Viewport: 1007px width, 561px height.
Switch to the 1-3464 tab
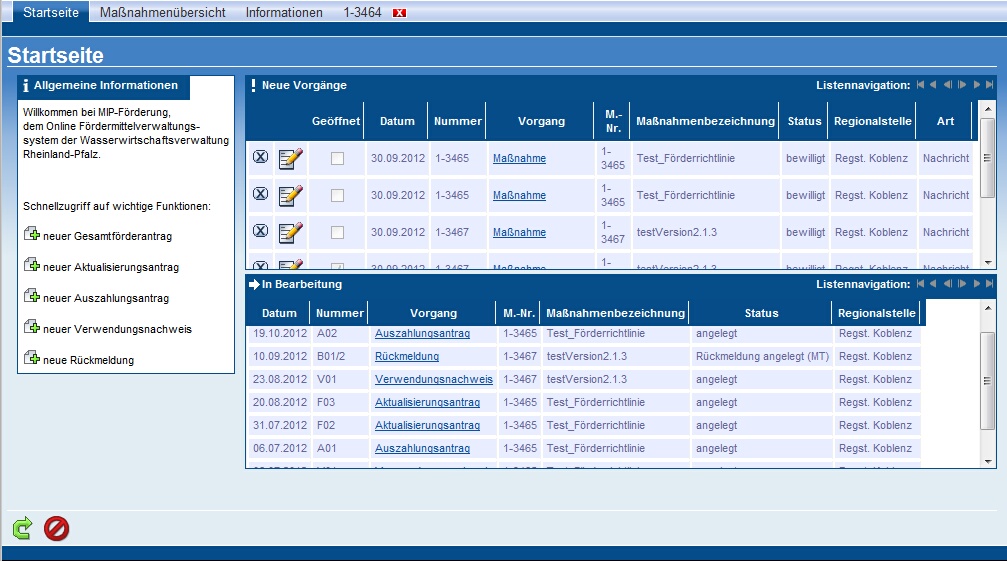point(362,12)
